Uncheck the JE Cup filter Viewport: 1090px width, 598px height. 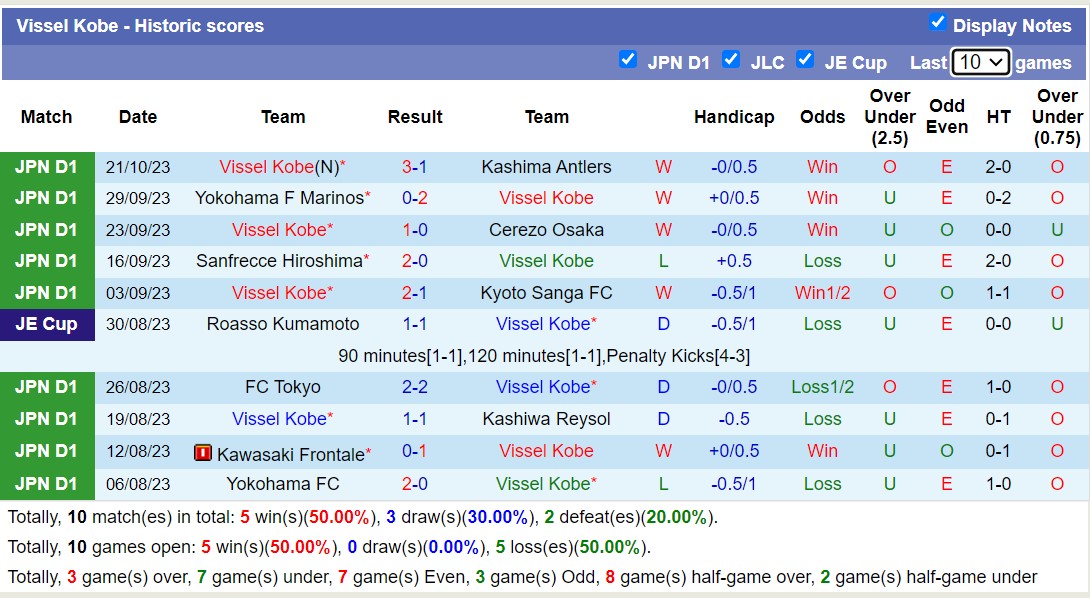pos(805,60)
